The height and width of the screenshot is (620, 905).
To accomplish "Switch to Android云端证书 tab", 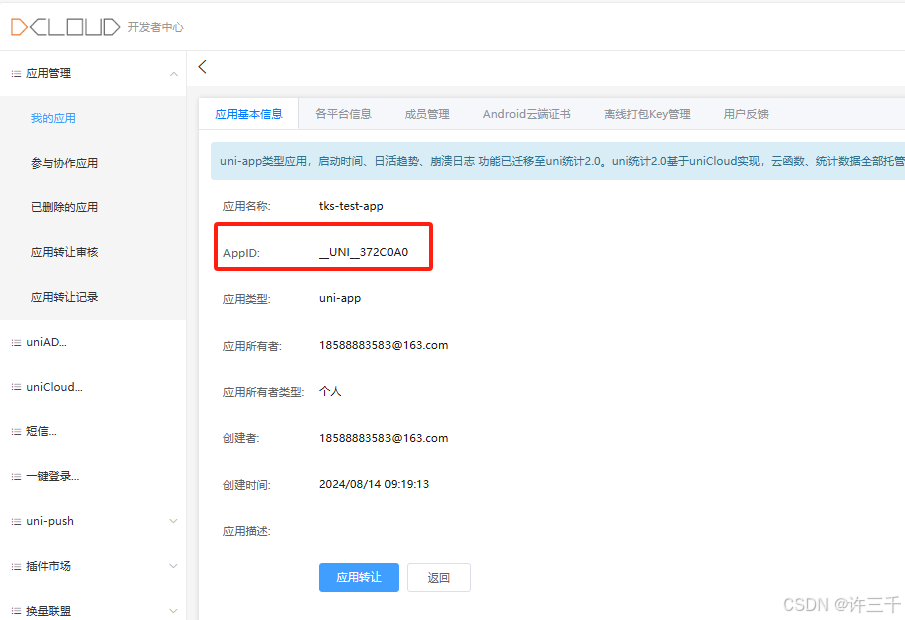I will click(x=526, y=114).
